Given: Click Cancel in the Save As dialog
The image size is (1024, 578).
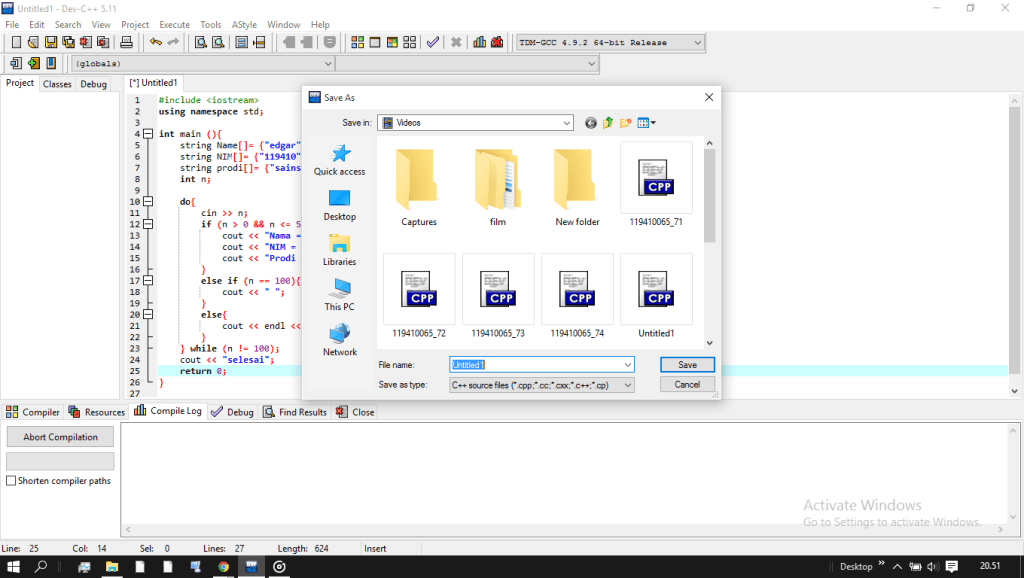Looking at the screenshot, I should [x=687, y=385].
